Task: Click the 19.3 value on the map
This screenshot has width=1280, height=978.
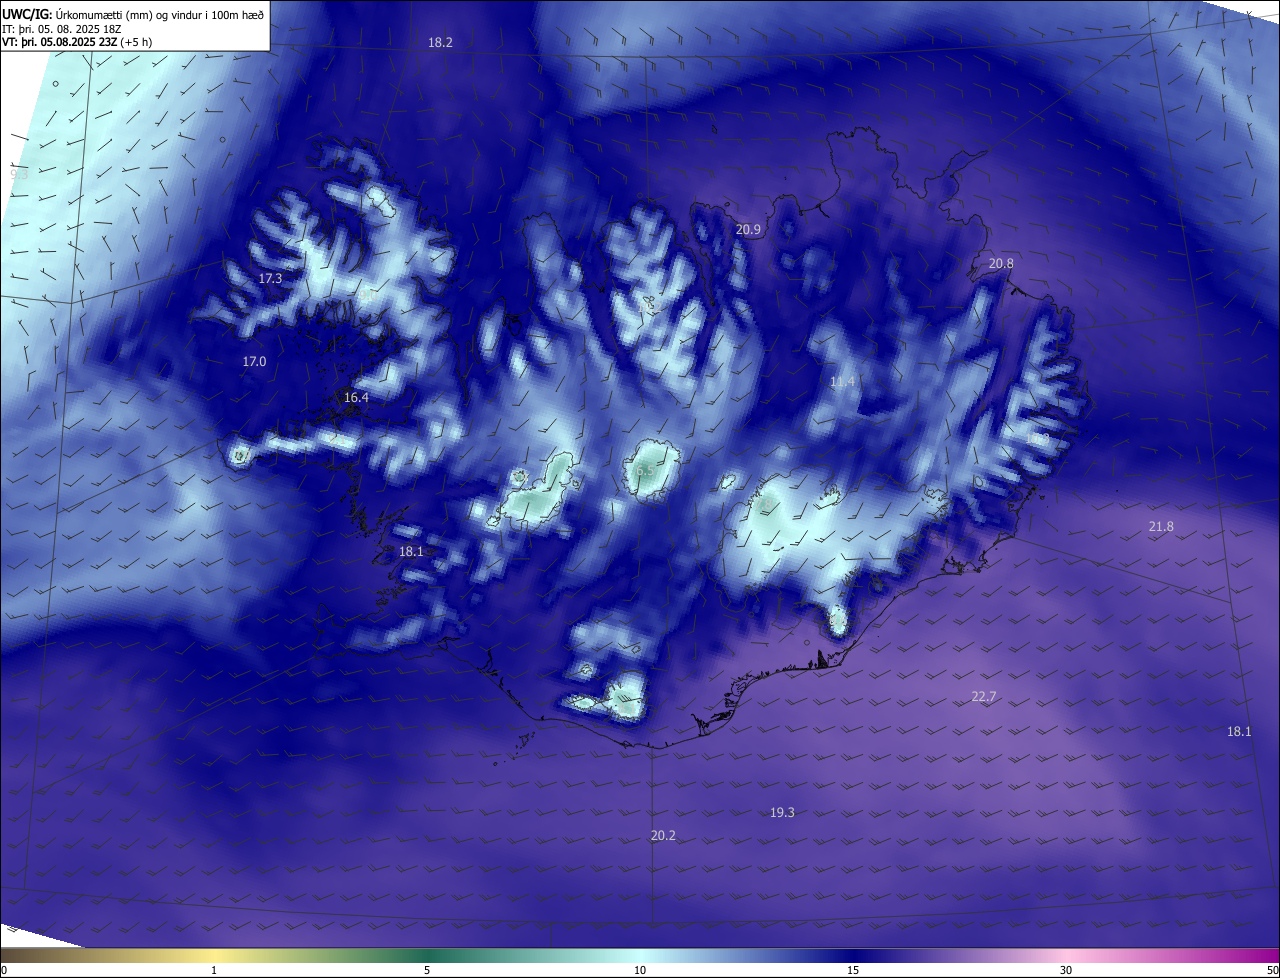Action: click(x=782, y=813)
